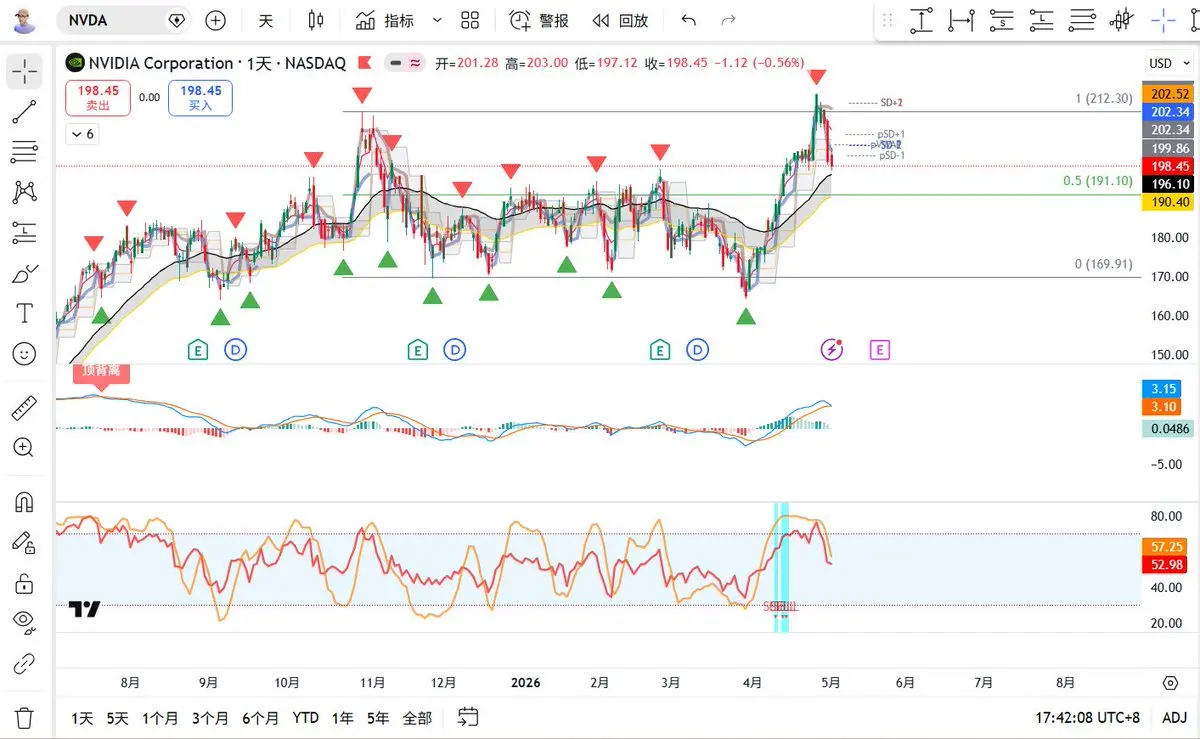Select the date range tool in floating toolbar
The width and height of the screenshot is (1200, 739).
pyautogui.click(x=961, y=19)
